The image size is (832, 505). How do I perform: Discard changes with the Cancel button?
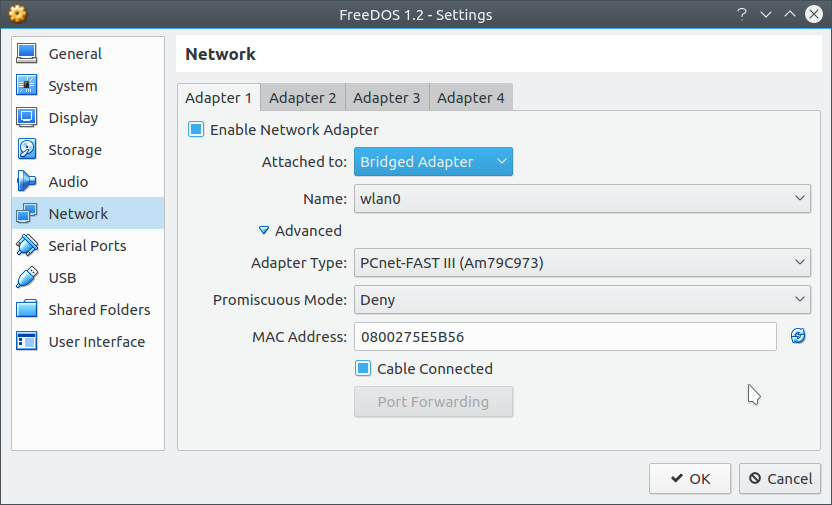pyautogui.click(x=780, y=478)
